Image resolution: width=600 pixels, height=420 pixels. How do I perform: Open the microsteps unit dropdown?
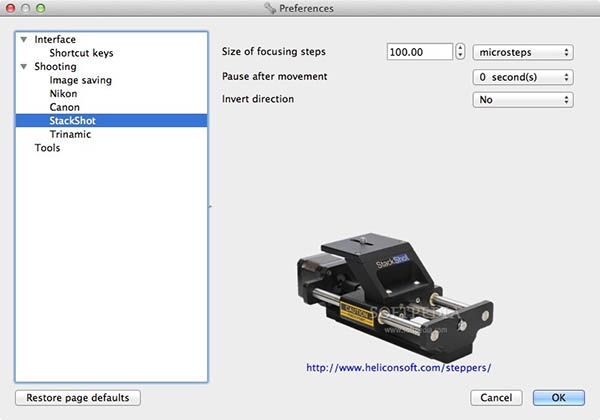pyautogui.click(x=521, y=52)
